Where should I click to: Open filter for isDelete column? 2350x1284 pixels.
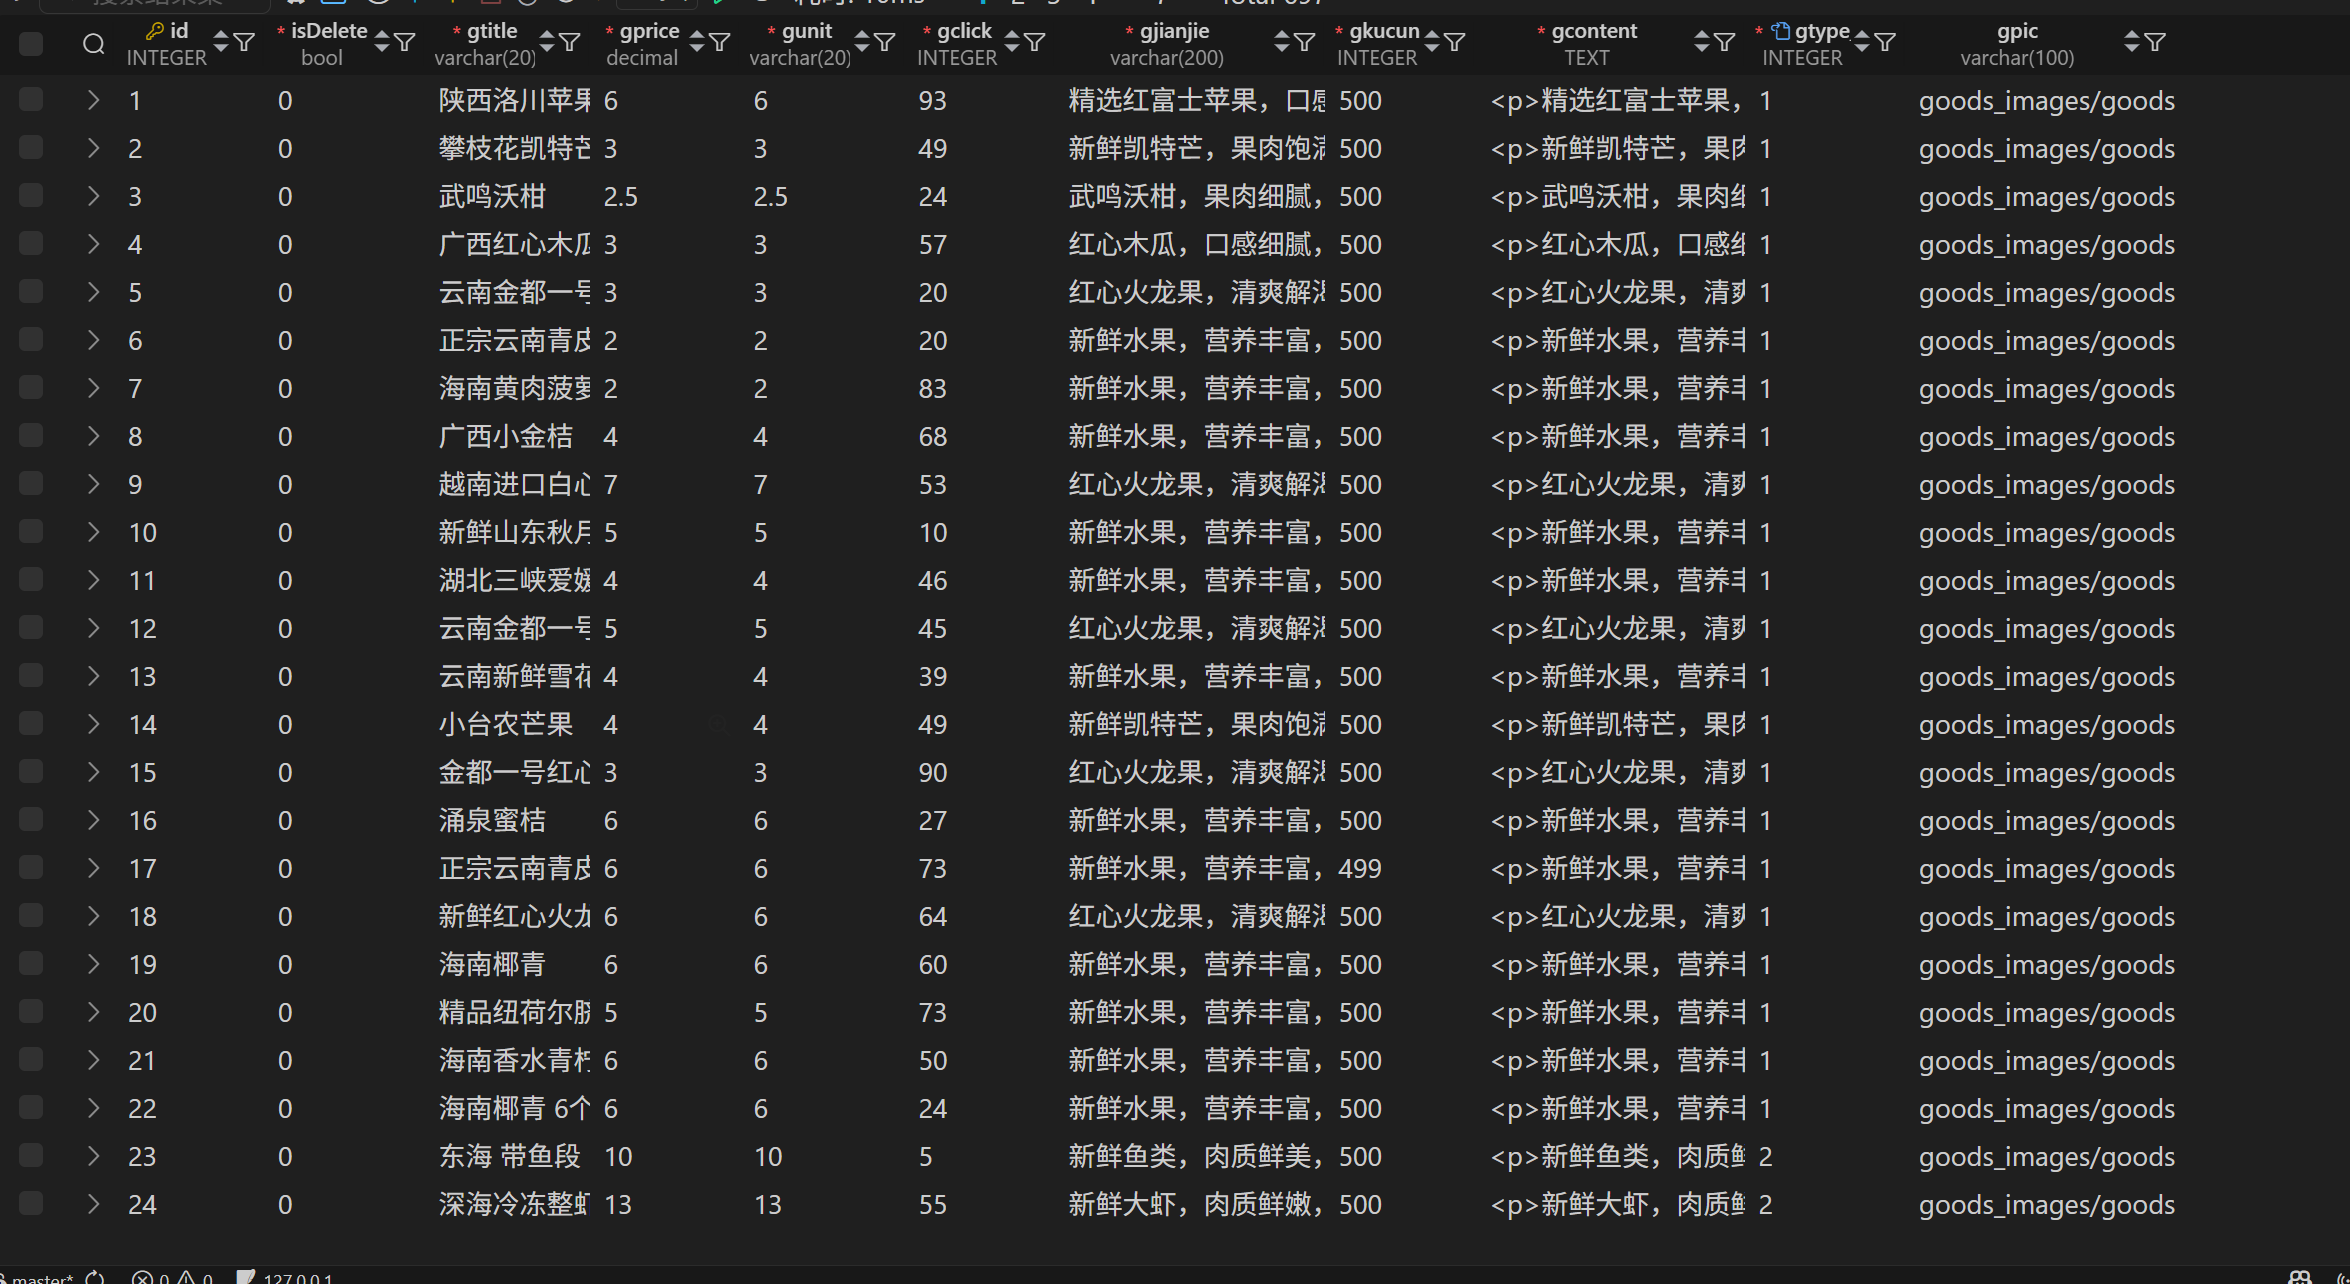click(405, 42)
